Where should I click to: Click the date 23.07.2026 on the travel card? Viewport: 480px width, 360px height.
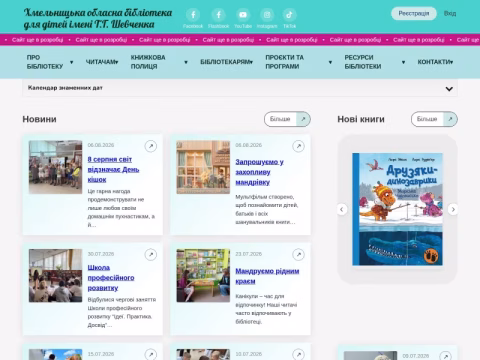coord(249,254)
